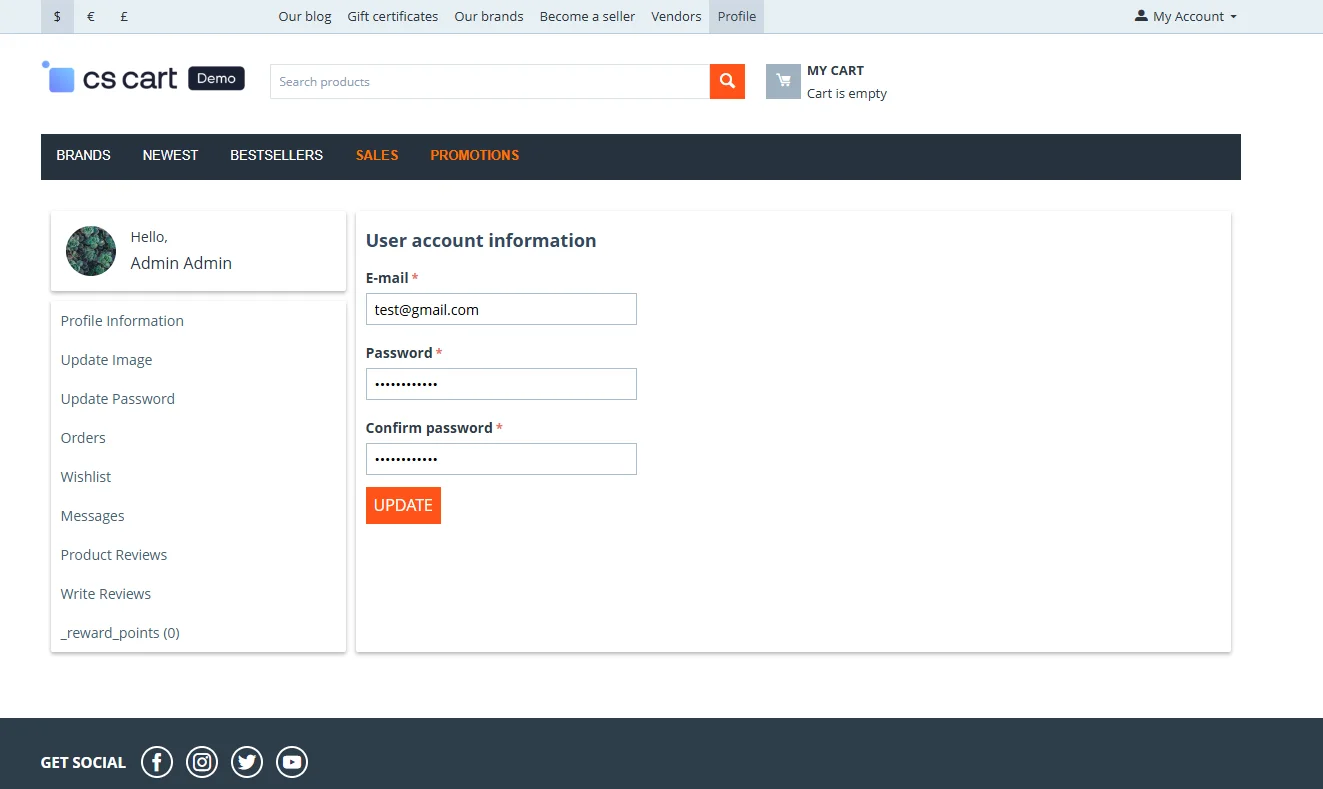Open the YouTube channel icon

click(292, 762)
